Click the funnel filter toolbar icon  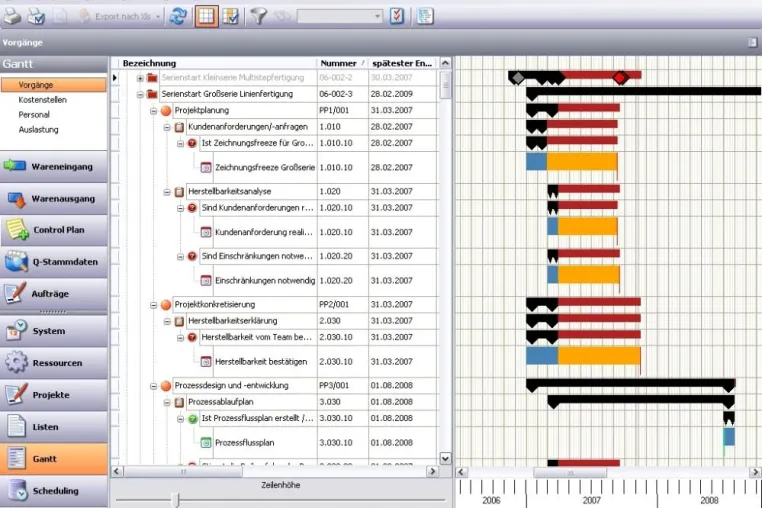[x=259, y=16]
